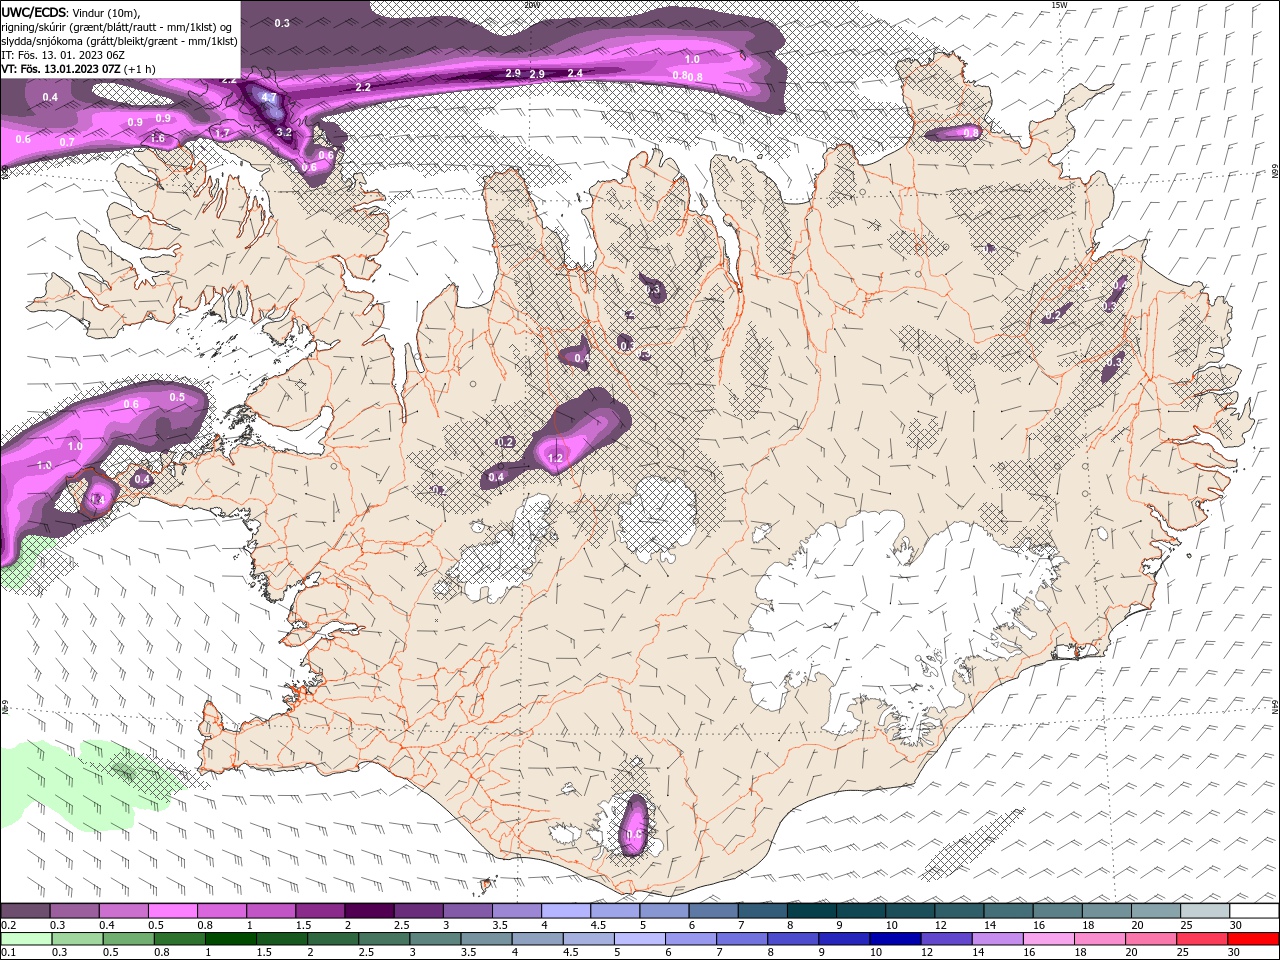The height and width of the screenshot is (960, 1280).
Task: Click the '1.7' precipitation value on the map
Action: [222, 133]
